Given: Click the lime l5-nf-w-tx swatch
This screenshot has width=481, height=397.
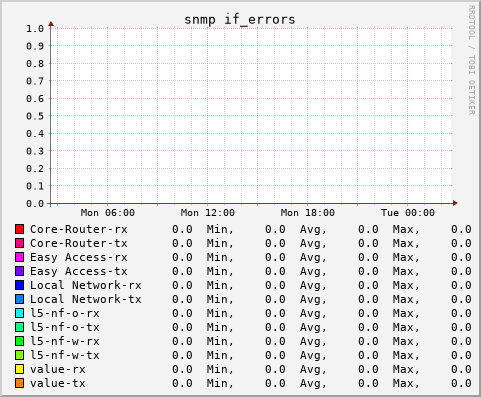Looking at the screenshot, I should (20, 355).
